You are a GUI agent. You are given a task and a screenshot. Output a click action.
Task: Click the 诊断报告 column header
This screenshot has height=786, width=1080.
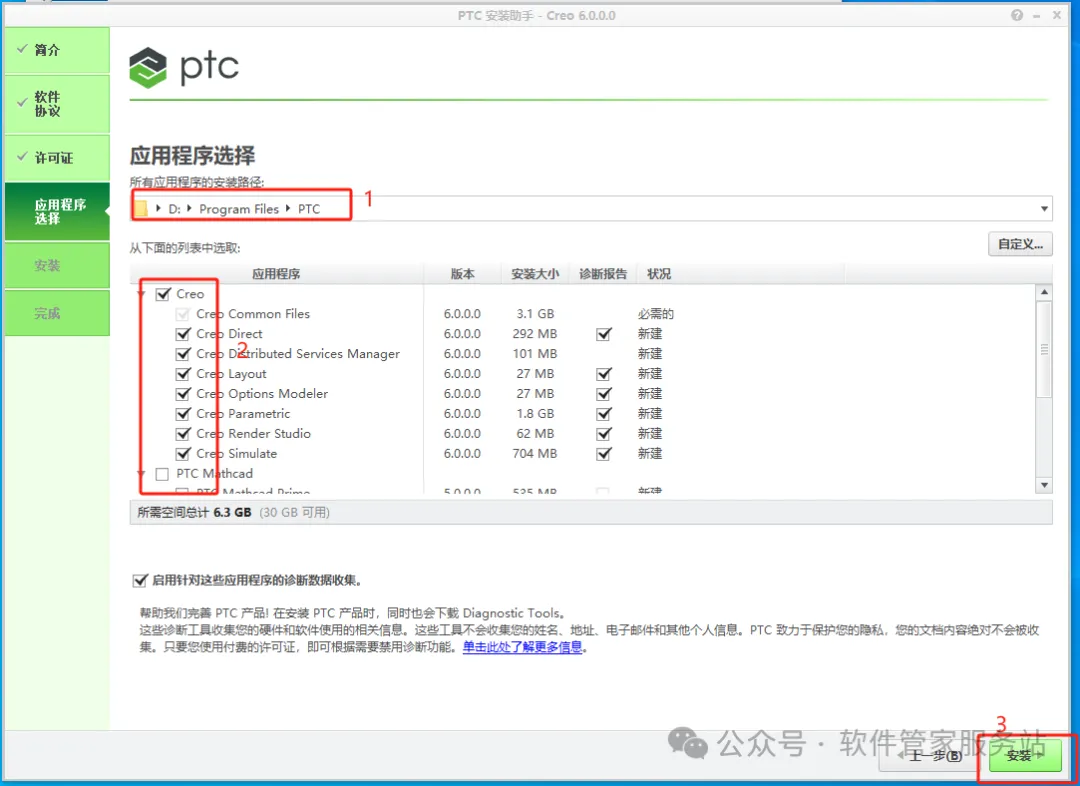coord(603,274)
